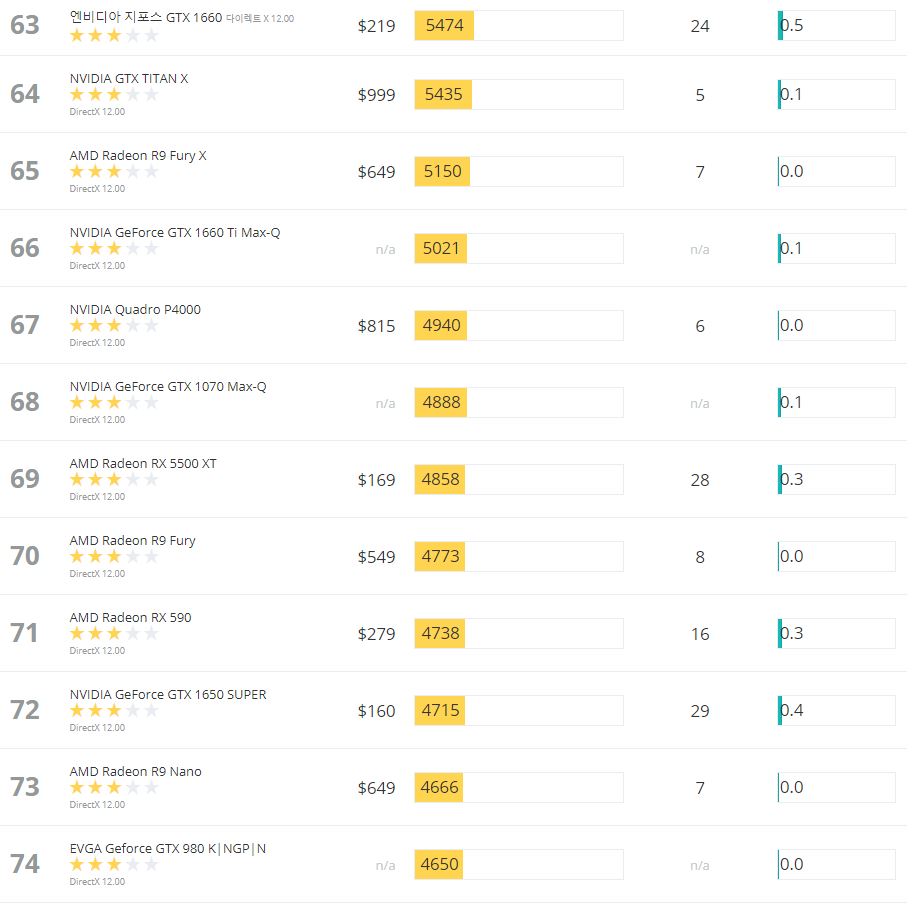Click the 0.4 market share bar
The width and height of the screenshot is (922, 913).
point(836,711)
